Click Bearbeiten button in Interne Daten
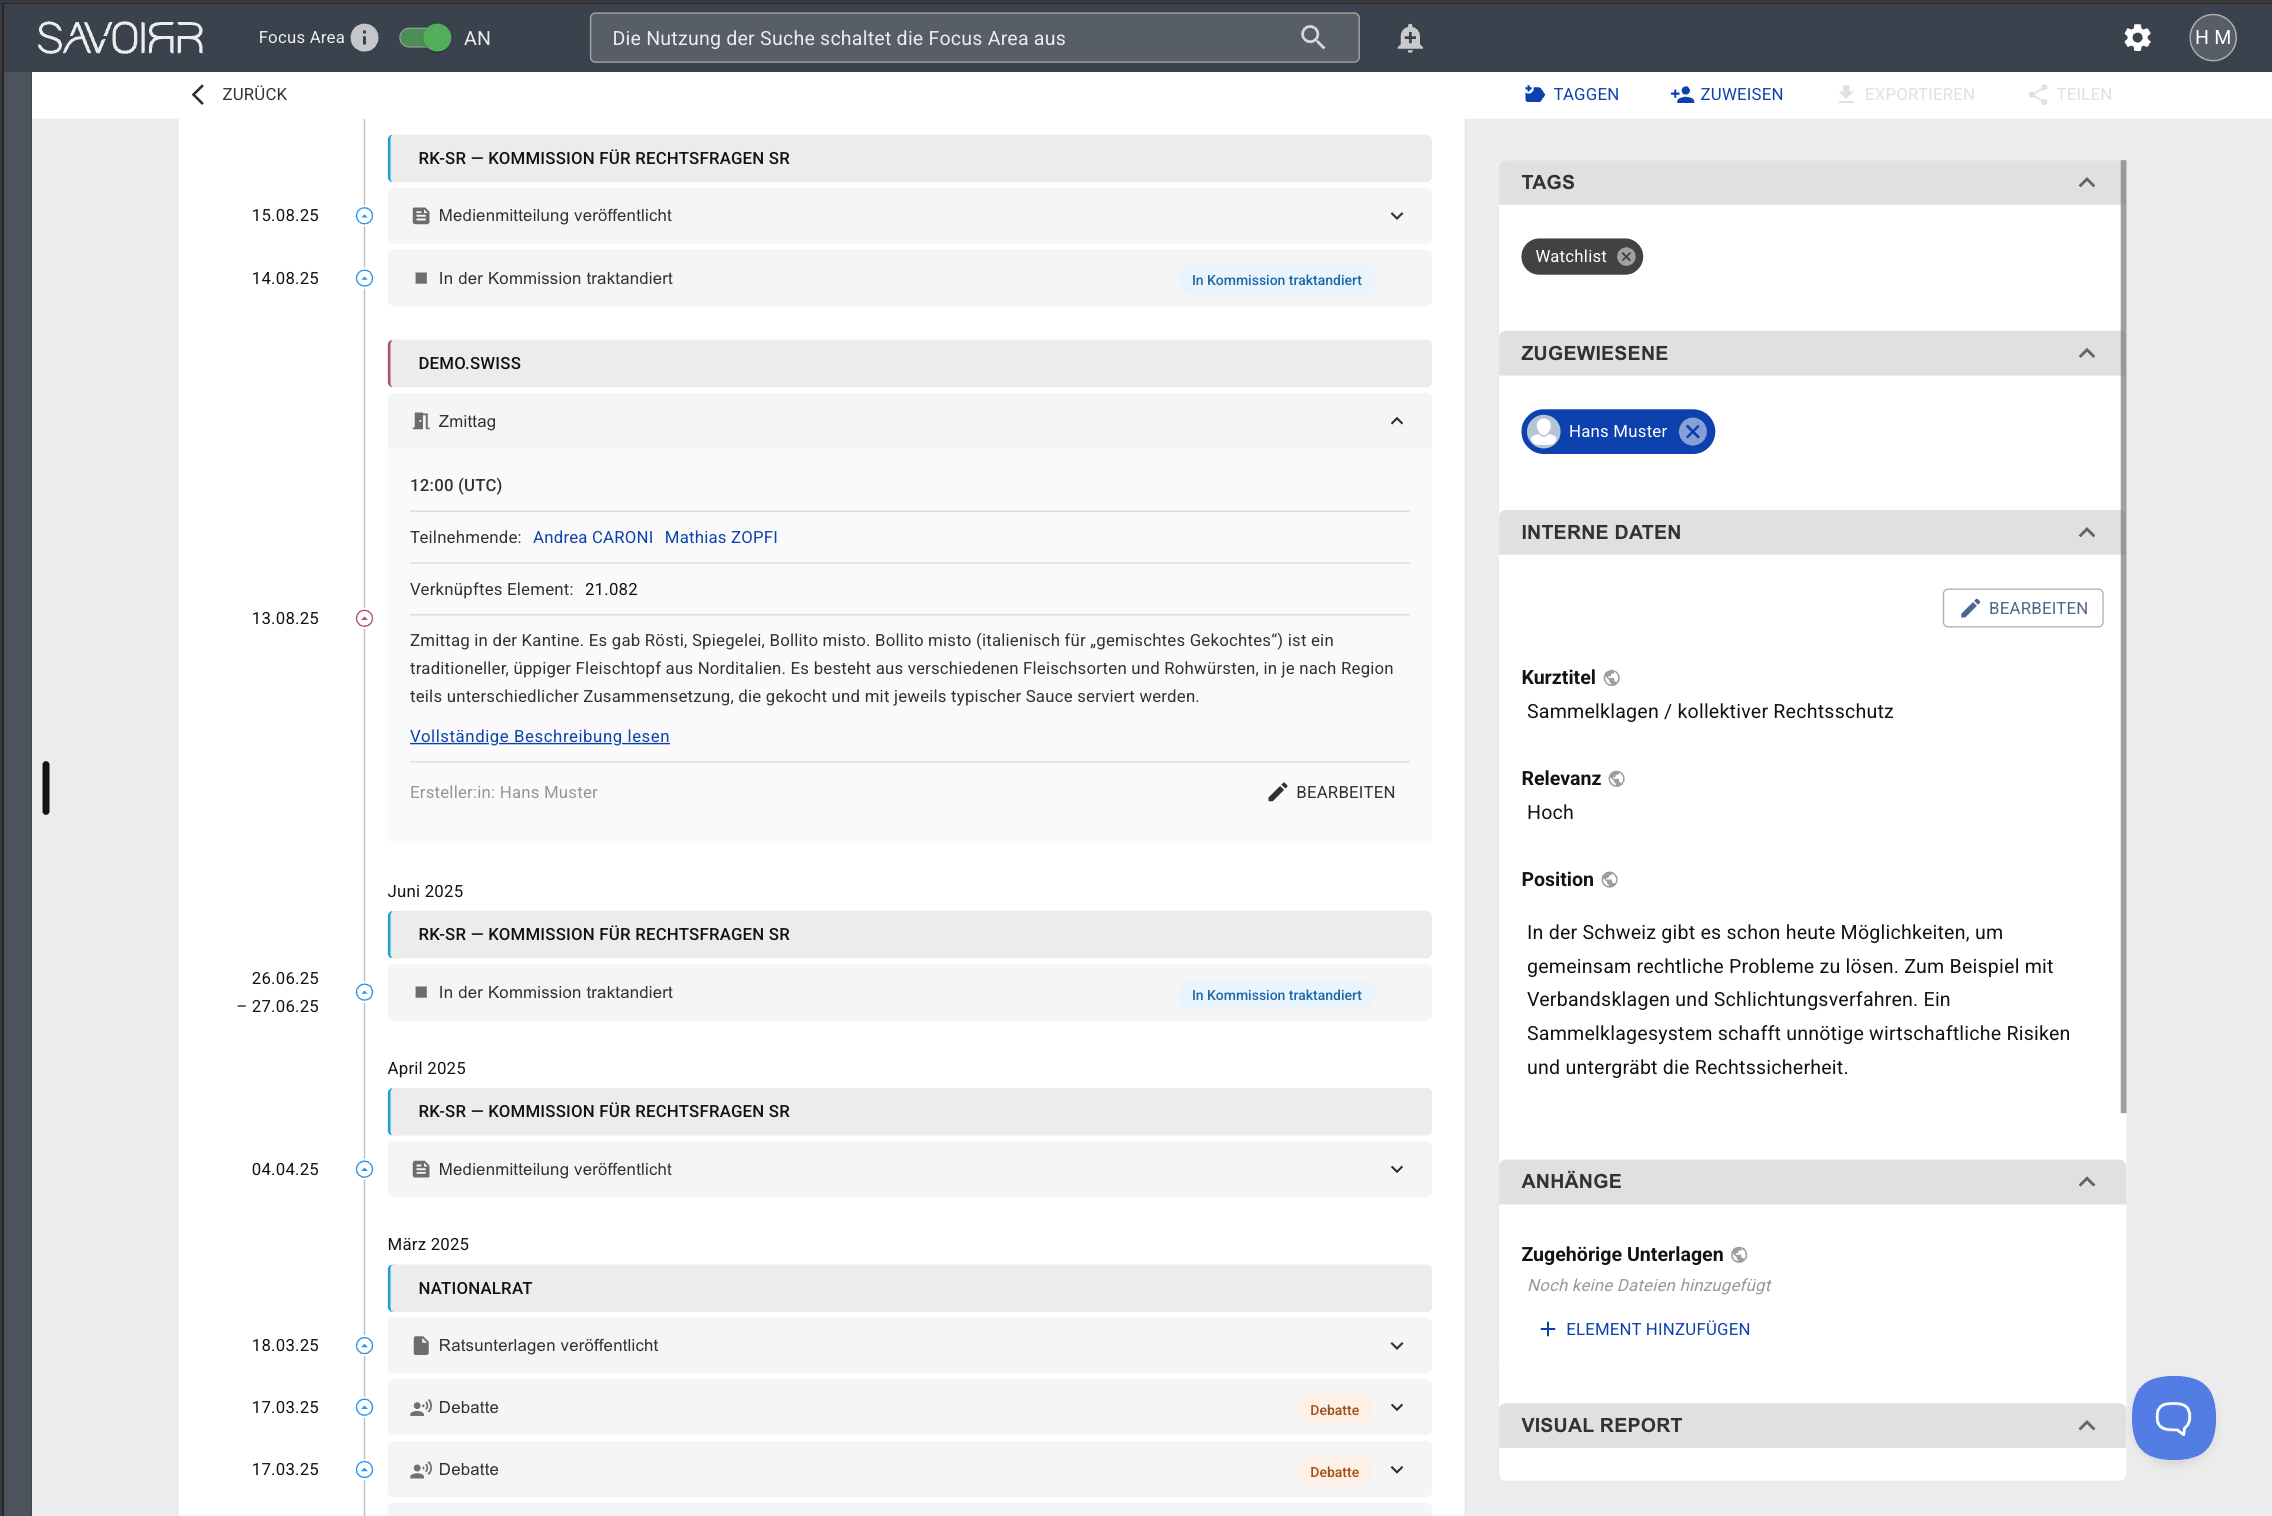The image size is (2272, 1516). pos(2022,609)
